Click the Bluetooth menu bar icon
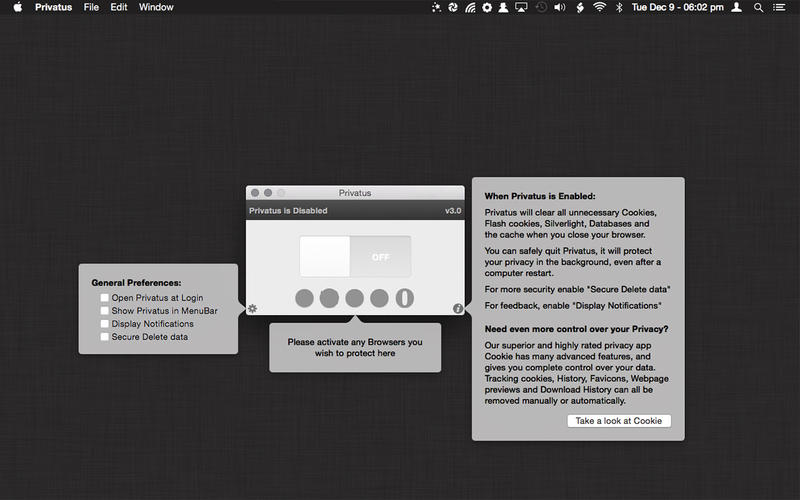The width and height of the screenshot is (800, 500). click(618, 7)
